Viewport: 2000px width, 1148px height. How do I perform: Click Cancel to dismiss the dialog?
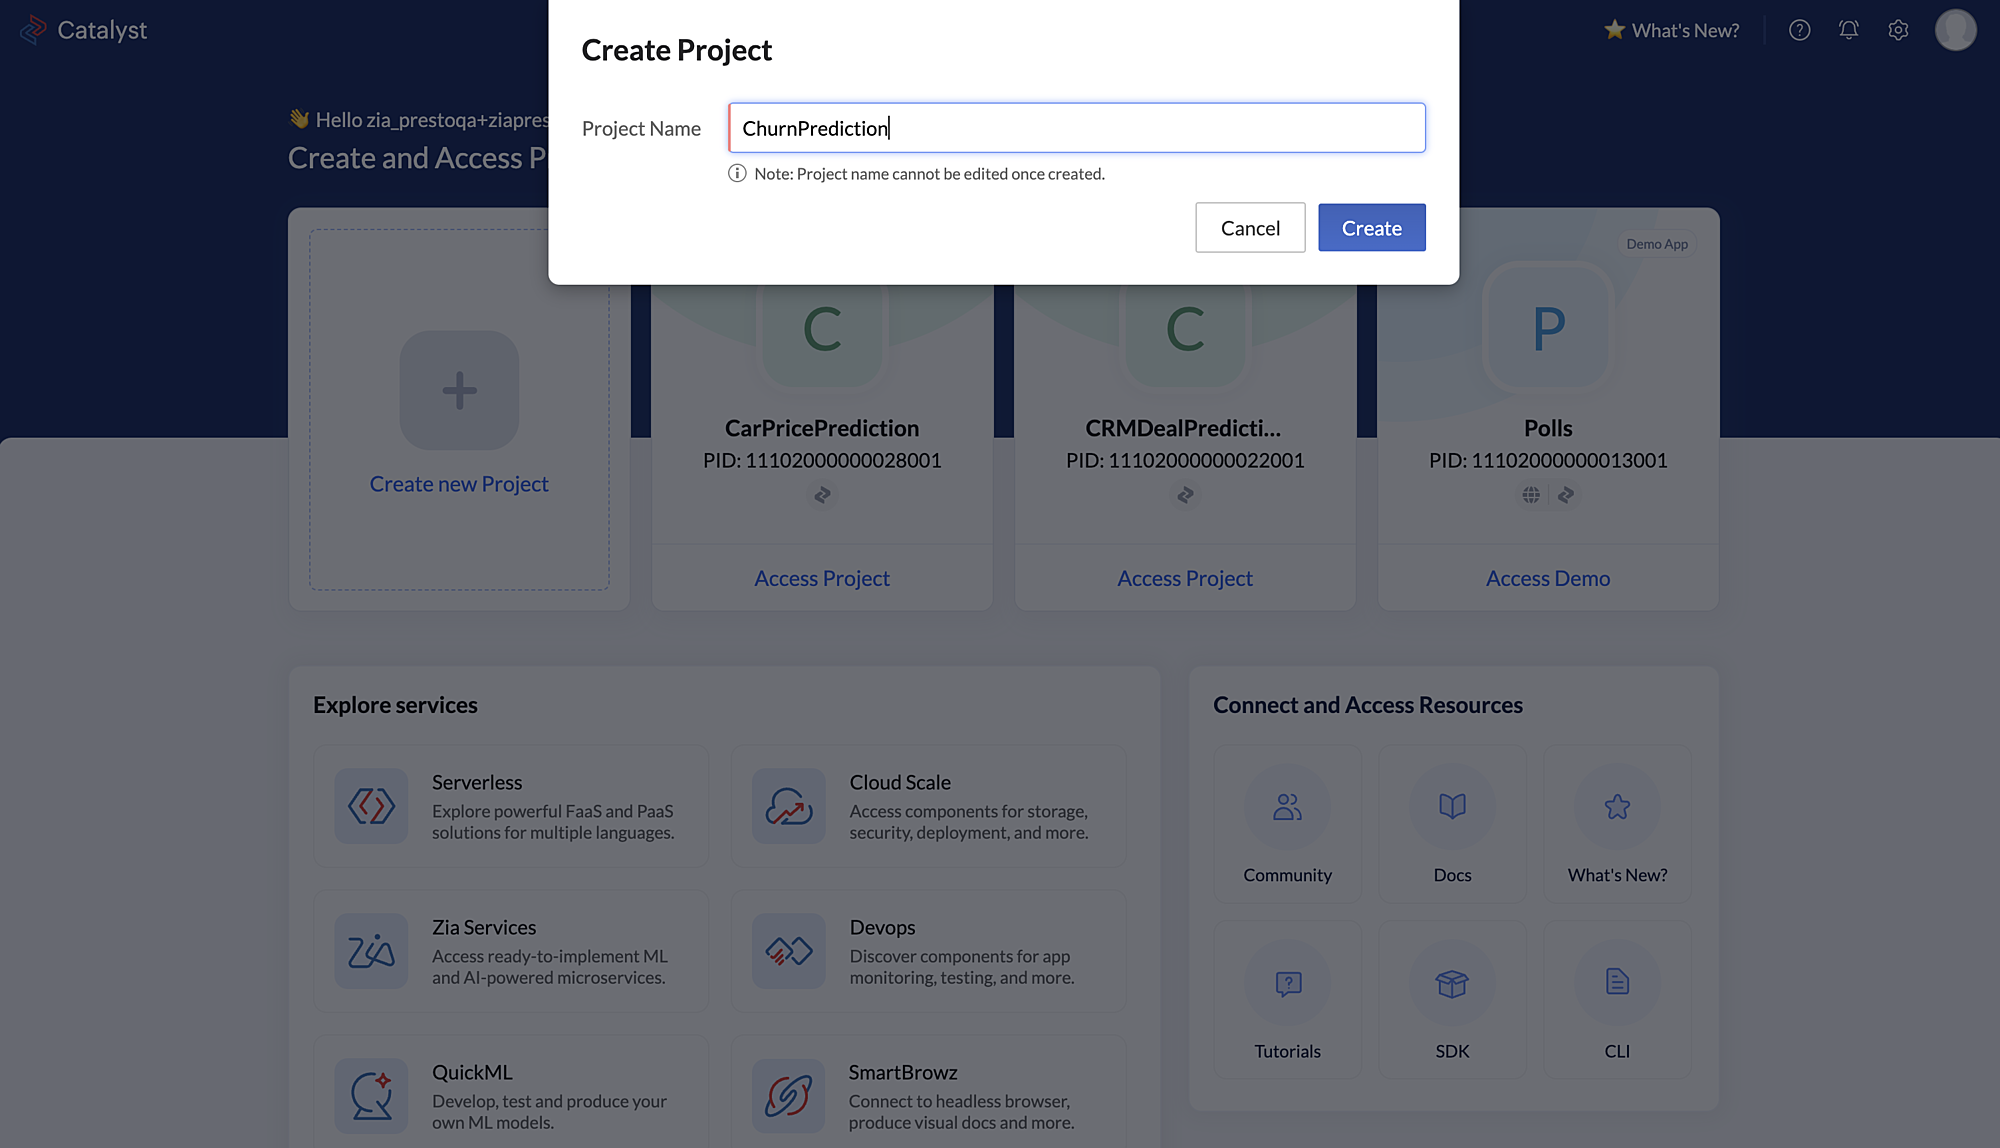click(x=1250, y=227)
